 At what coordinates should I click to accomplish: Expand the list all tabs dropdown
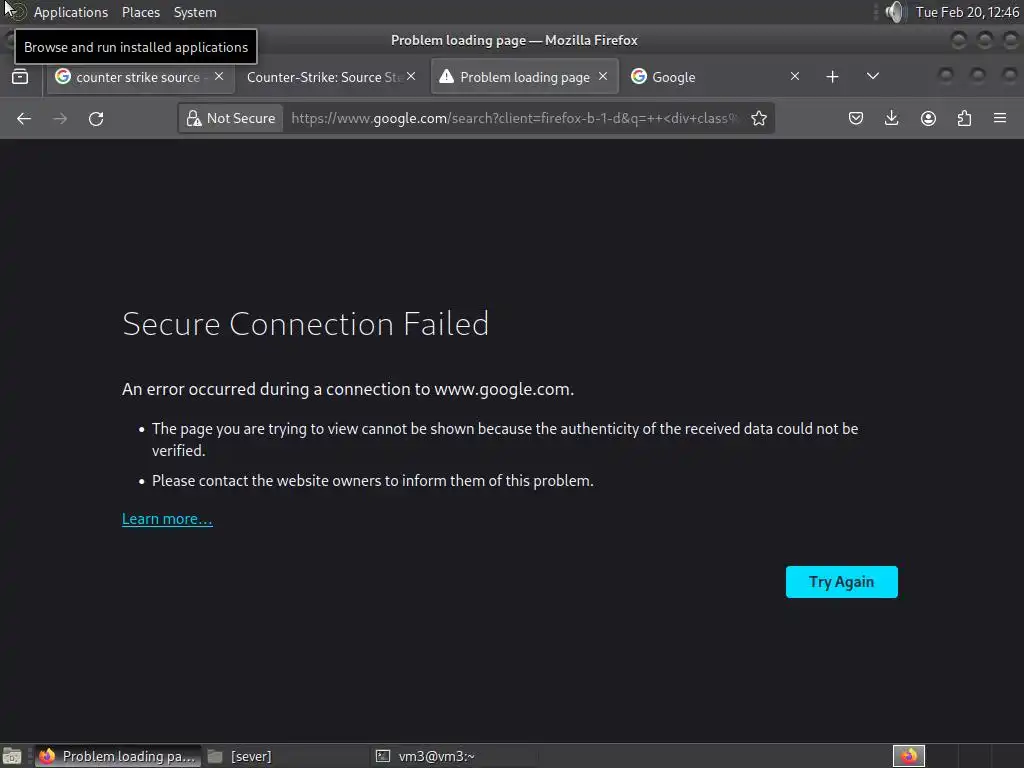[873, 77]
